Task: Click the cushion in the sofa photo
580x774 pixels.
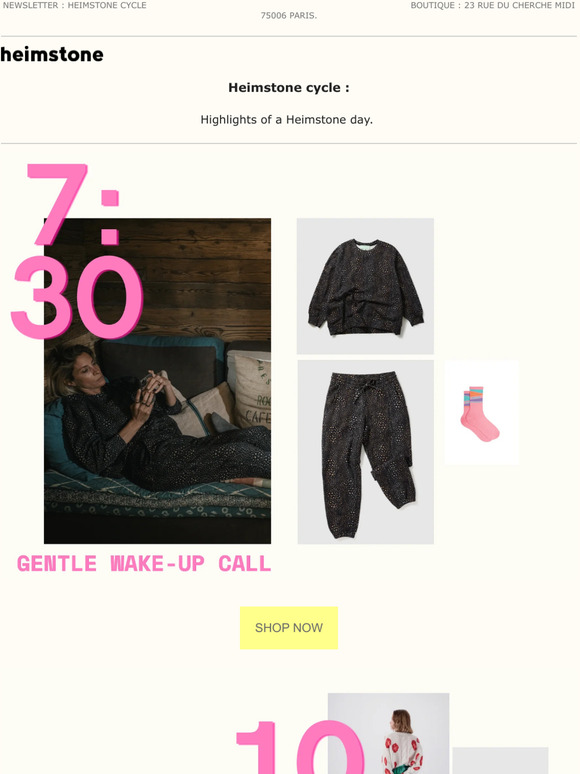Action: [x=251, y=390]
